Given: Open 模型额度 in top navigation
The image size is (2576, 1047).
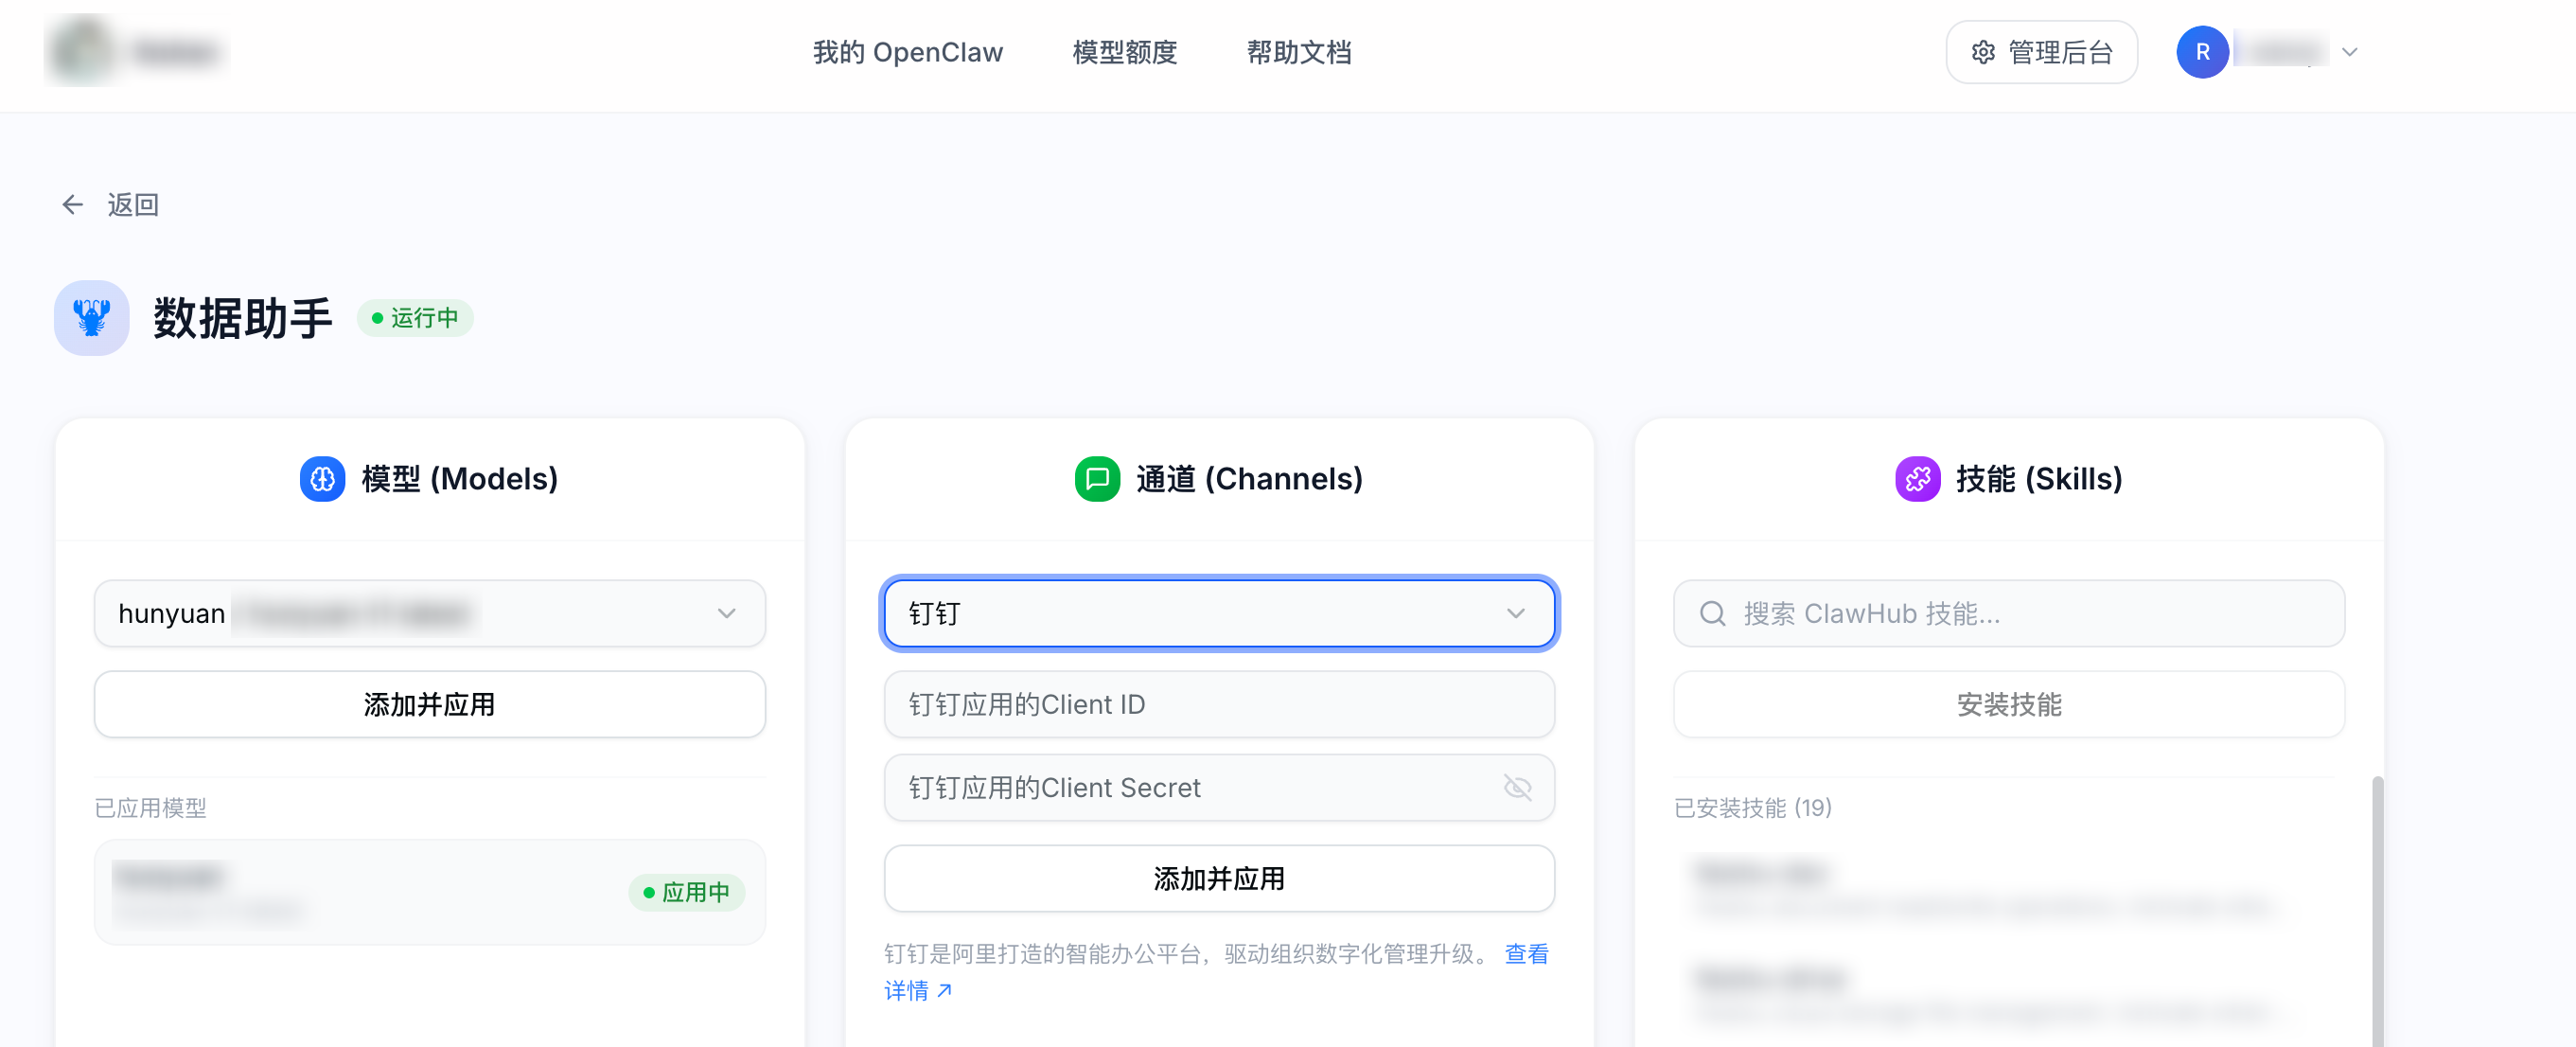Looking at the screenshot, I should coord(1124,52).
